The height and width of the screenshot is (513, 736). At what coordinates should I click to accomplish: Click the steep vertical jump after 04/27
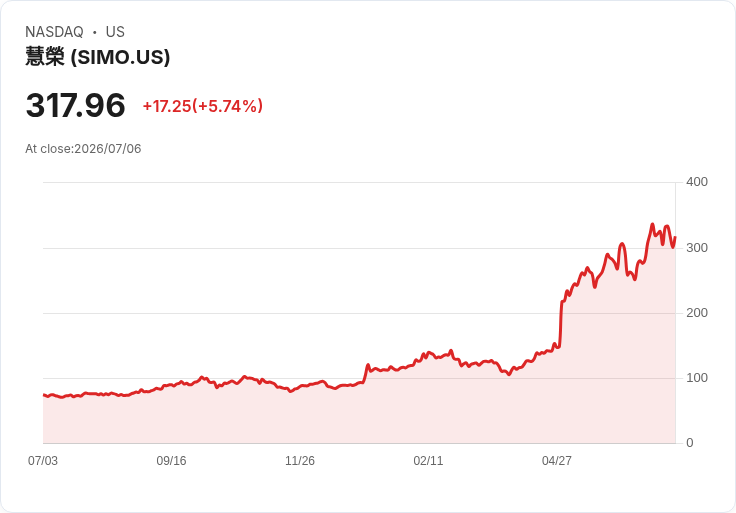click(x=561, y=324)
